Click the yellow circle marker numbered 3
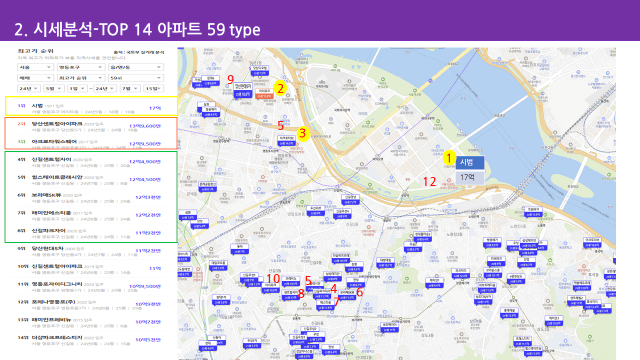The width and height of the screenshot is (640, 360). click(302, 133)
